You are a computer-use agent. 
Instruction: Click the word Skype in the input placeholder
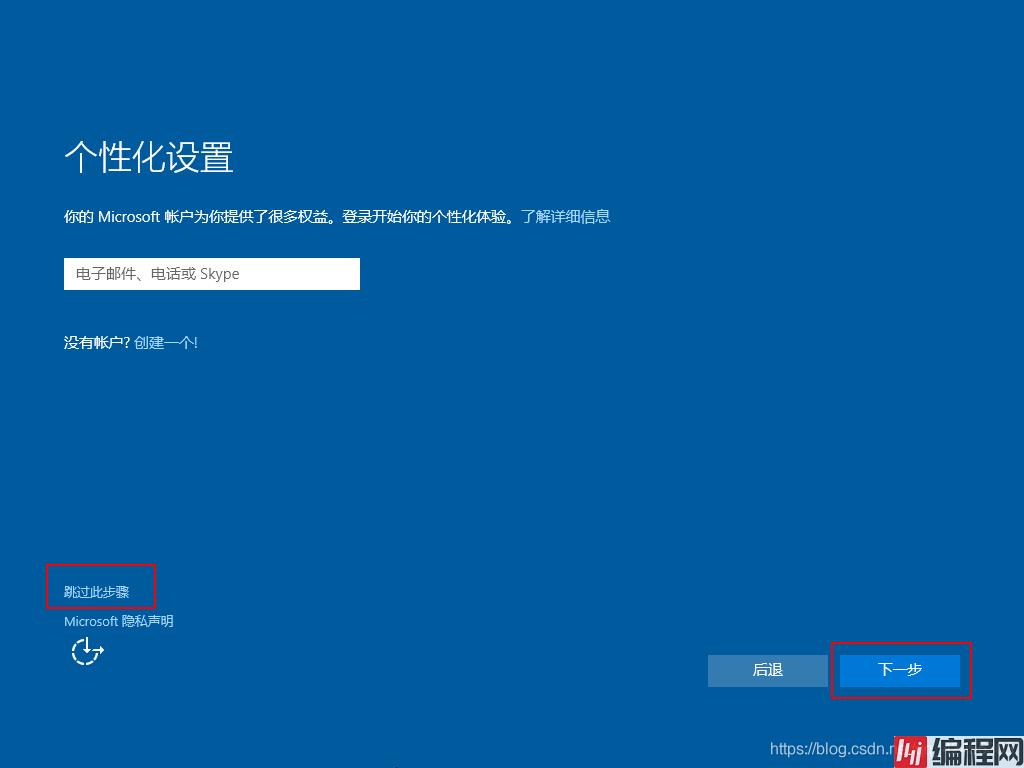pos(219,274)
